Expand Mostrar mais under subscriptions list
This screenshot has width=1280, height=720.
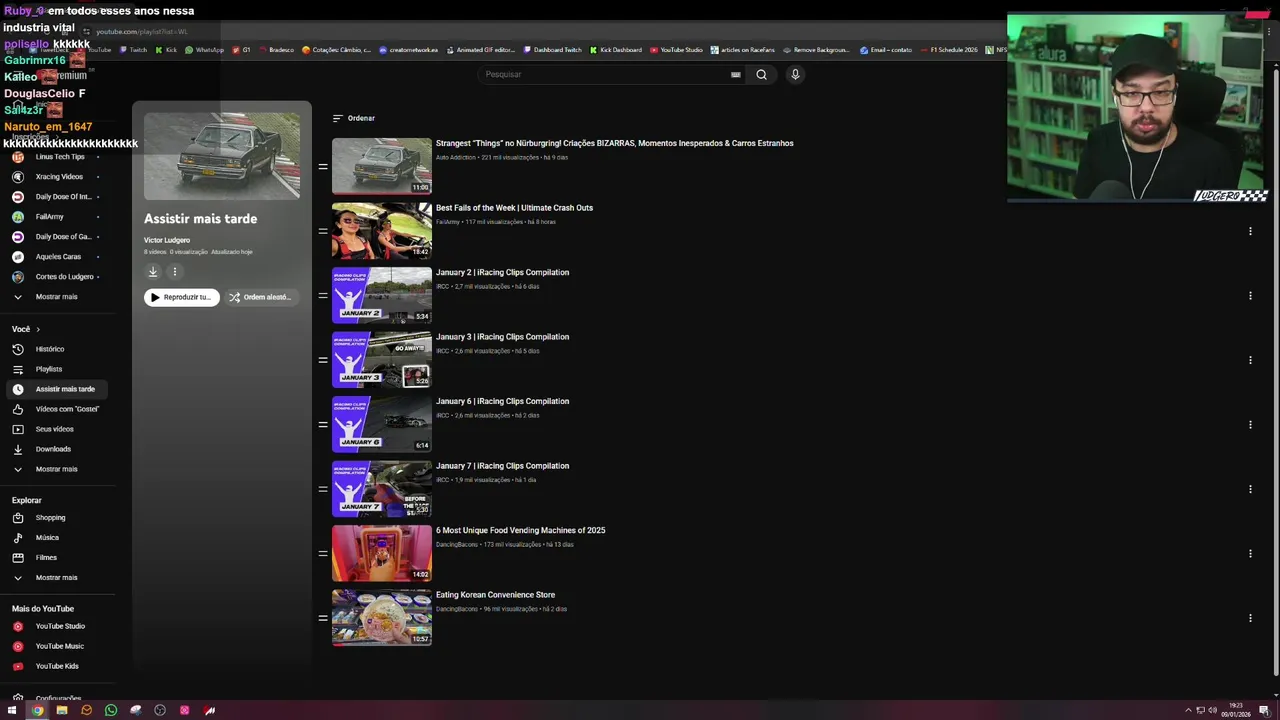56,297
